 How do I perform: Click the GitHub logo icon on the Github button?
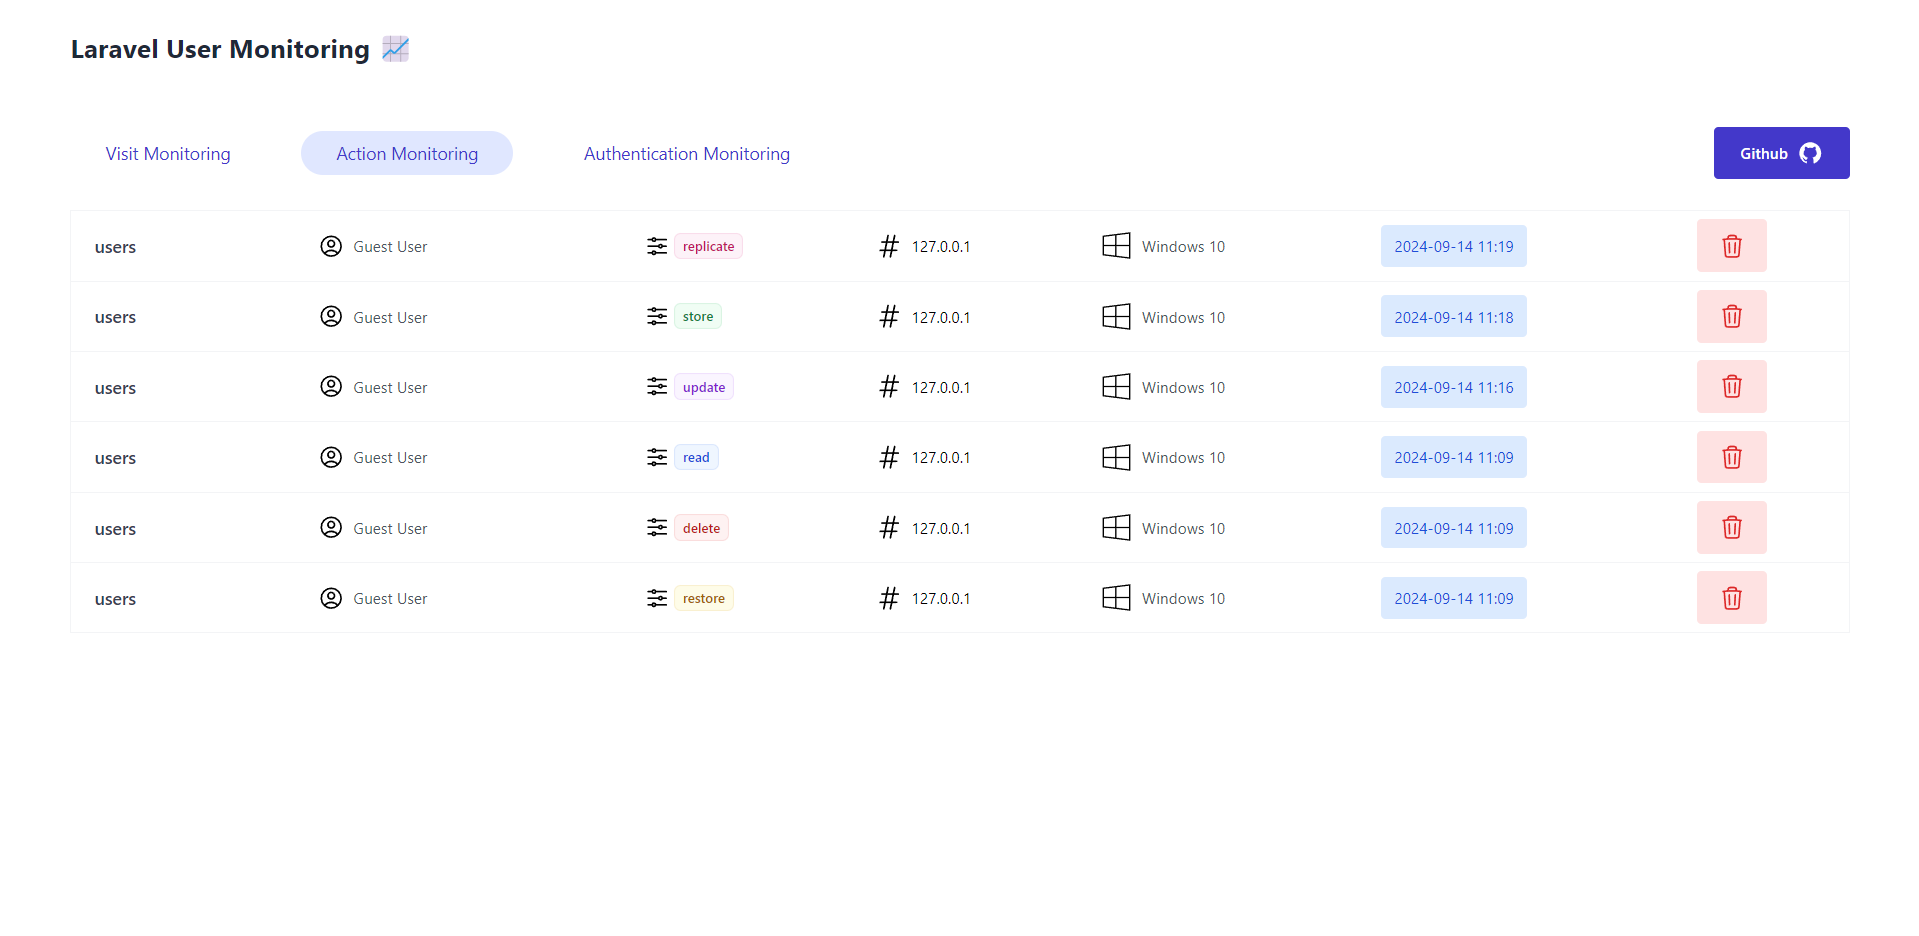click(1809, 153)
